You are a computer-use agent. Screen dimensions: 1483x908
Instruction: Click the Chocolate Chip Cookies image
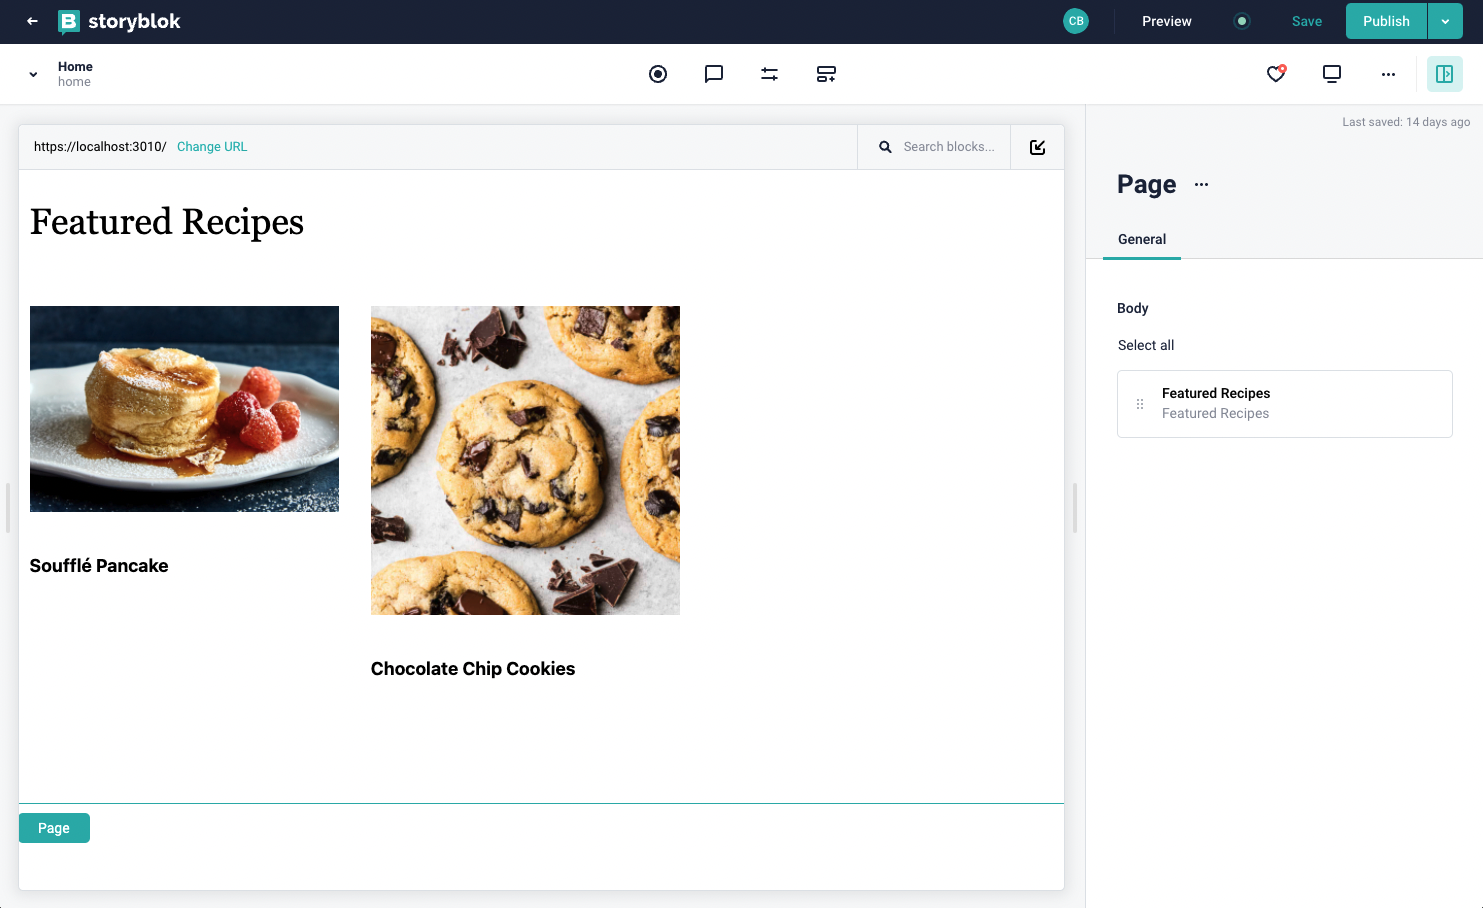525,460
